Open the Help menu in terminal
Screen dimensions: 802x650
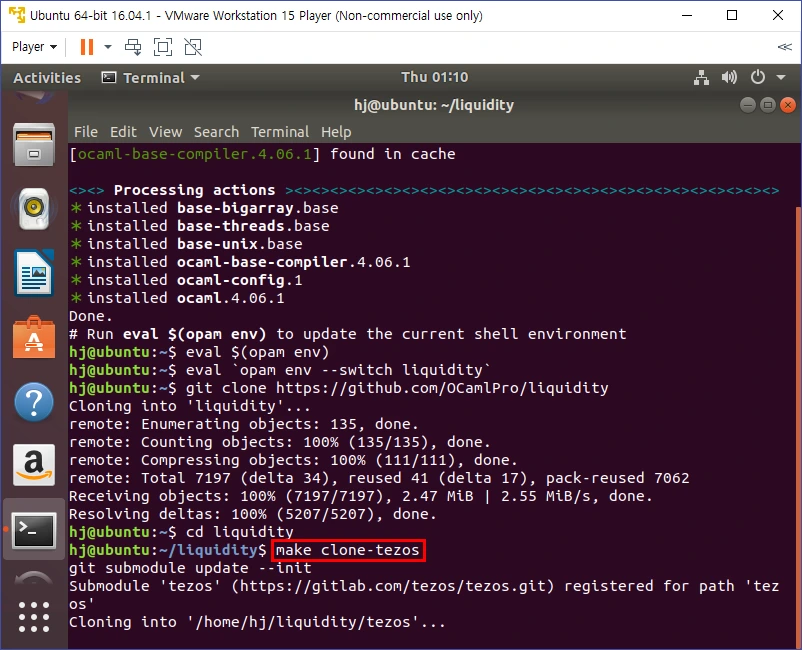point(336,132)
